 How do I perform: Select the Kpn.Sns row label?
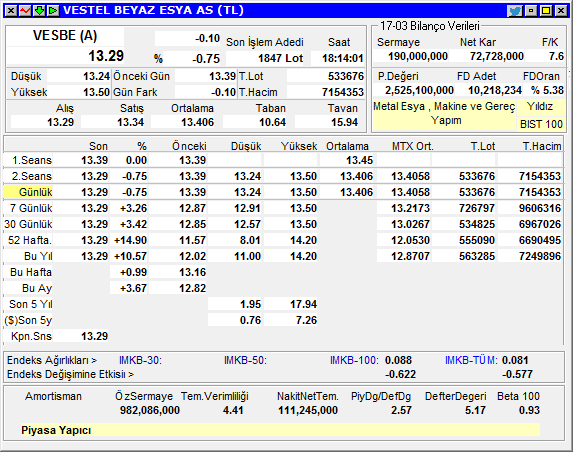[31, 336]
